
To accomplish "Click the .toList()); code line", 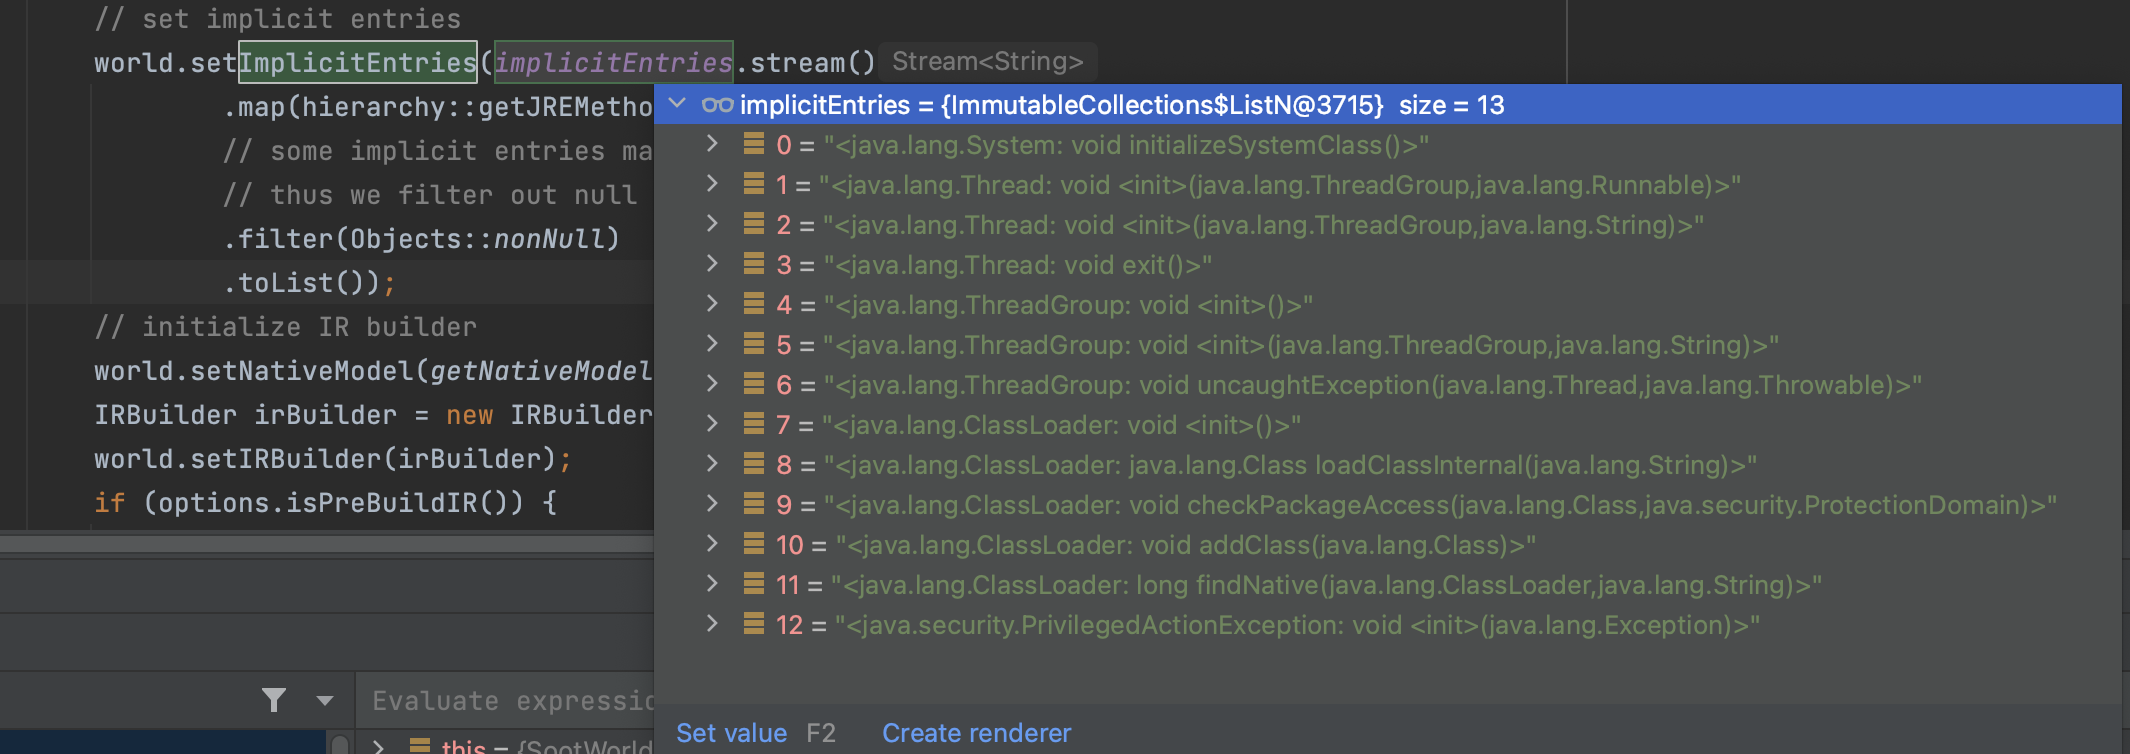I will [x=309, y=283].
